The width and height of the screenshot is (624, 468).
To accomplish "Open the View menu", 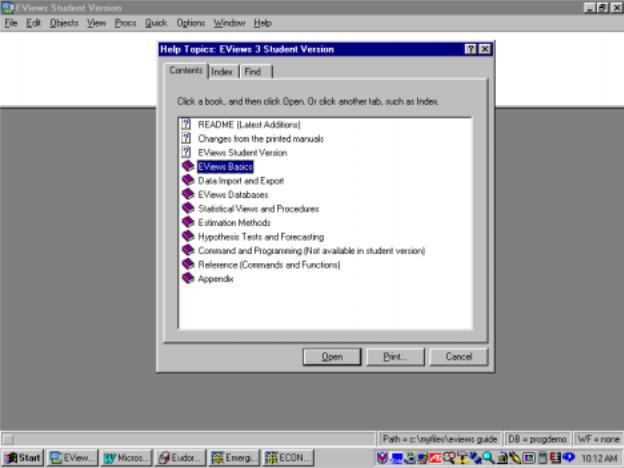I will 96,23.
